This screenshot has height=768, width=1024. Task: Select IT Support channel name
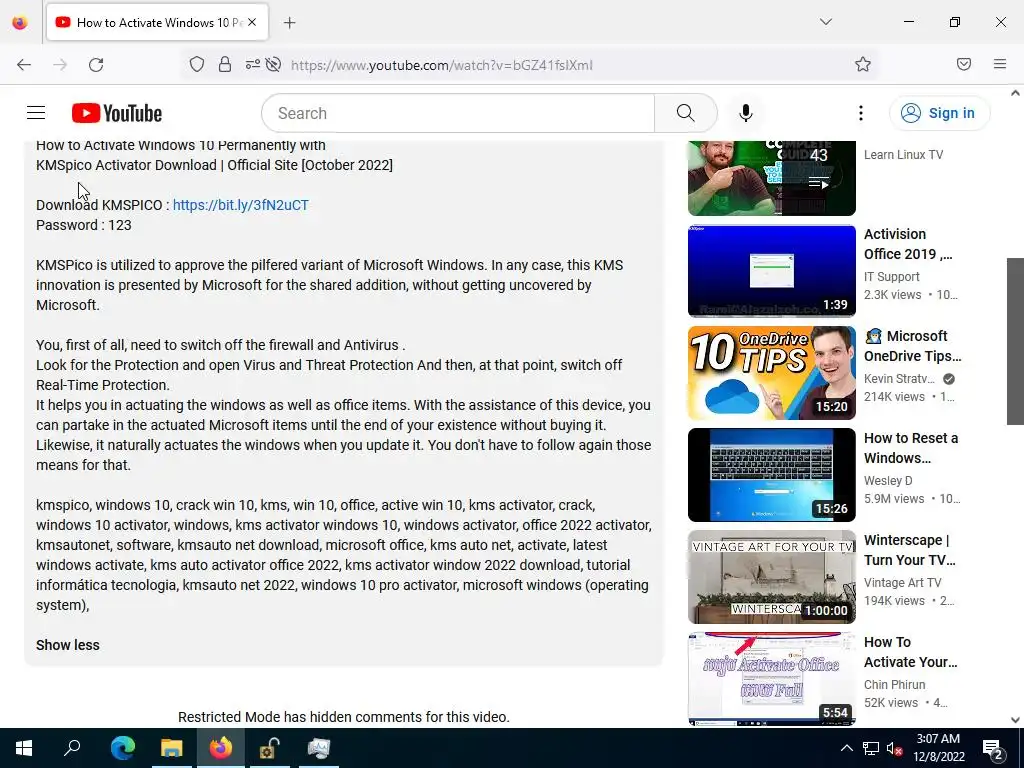[891, 277]
